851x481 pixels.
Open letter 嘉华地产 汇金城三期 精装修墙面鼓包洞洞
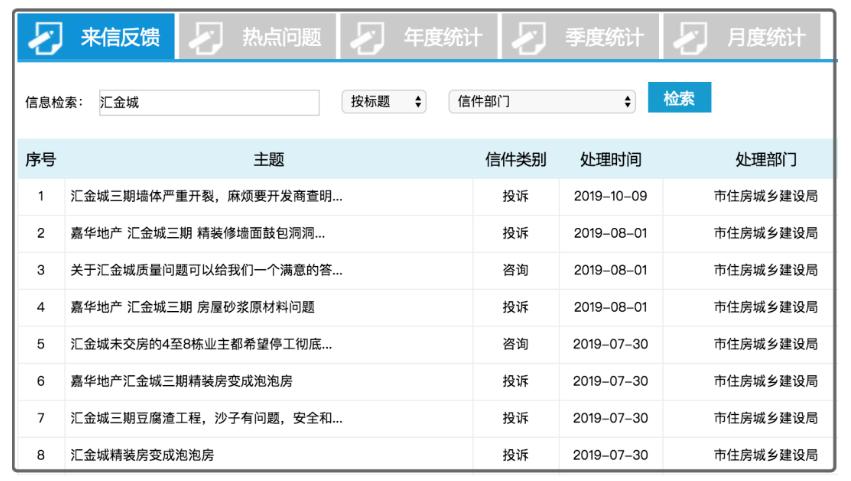[198, 233]
